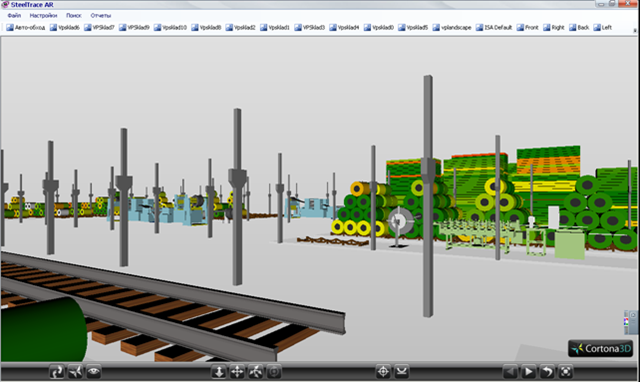Toggle the Roll mode icon

(x=274, y=372)
